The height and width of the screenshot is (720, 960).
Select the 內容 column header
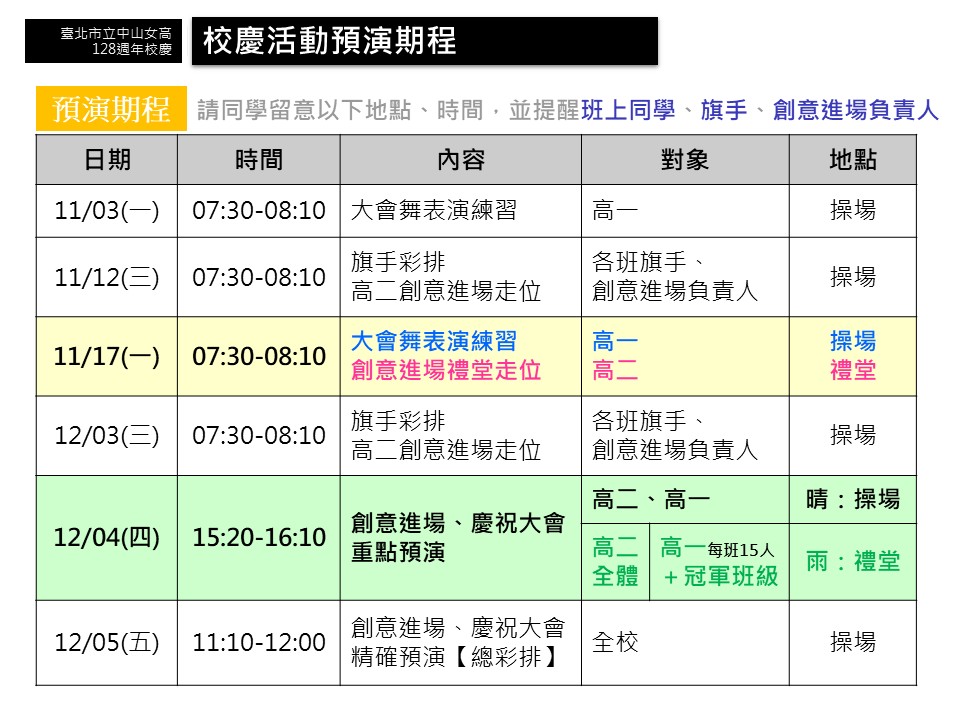(x=460, y=160)
